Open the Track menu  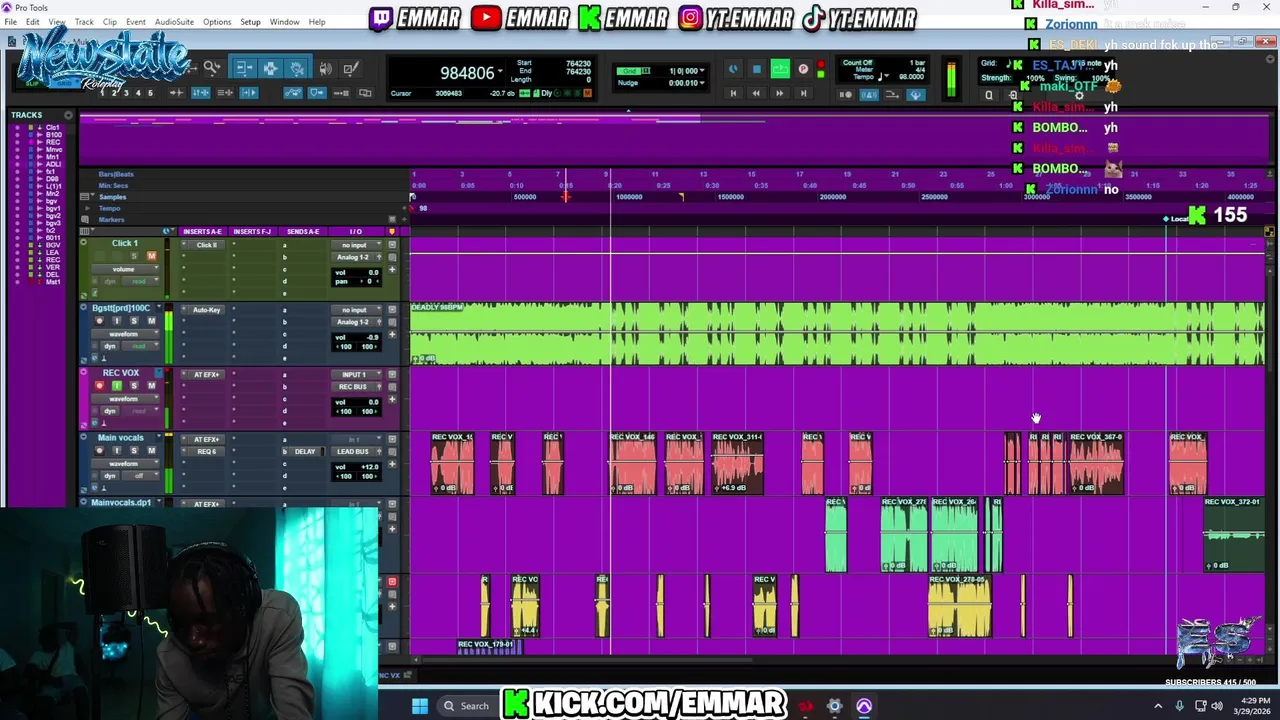coord(84,22)
